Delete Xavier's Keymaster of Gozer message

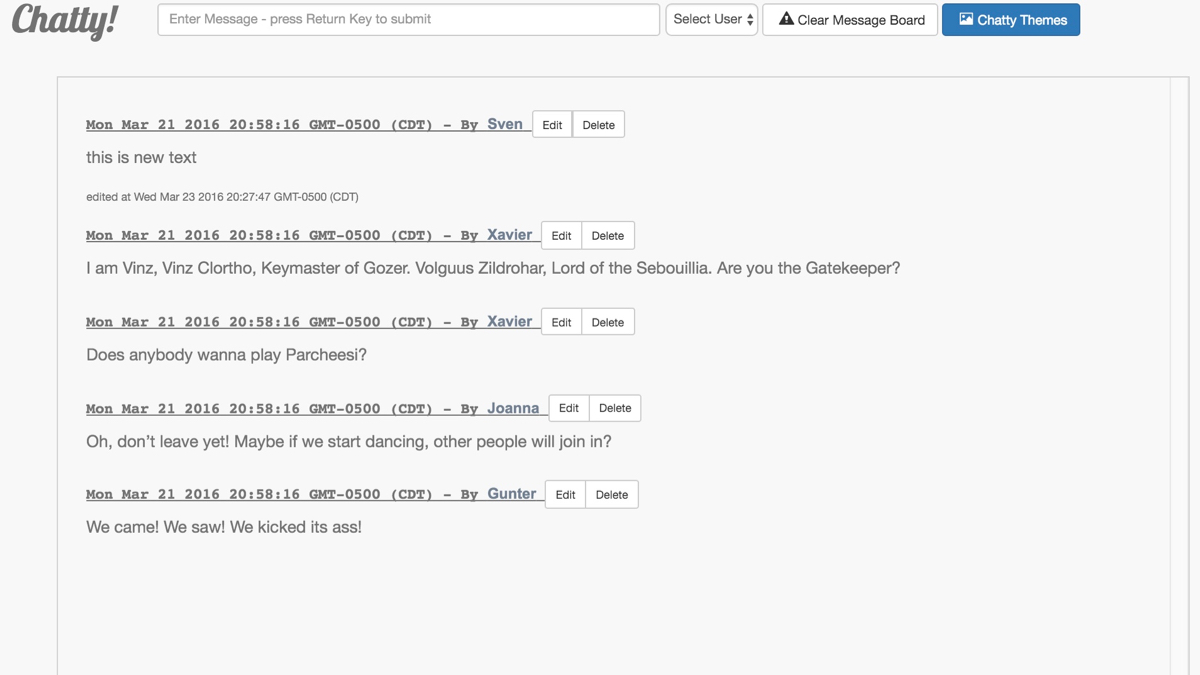607,236
